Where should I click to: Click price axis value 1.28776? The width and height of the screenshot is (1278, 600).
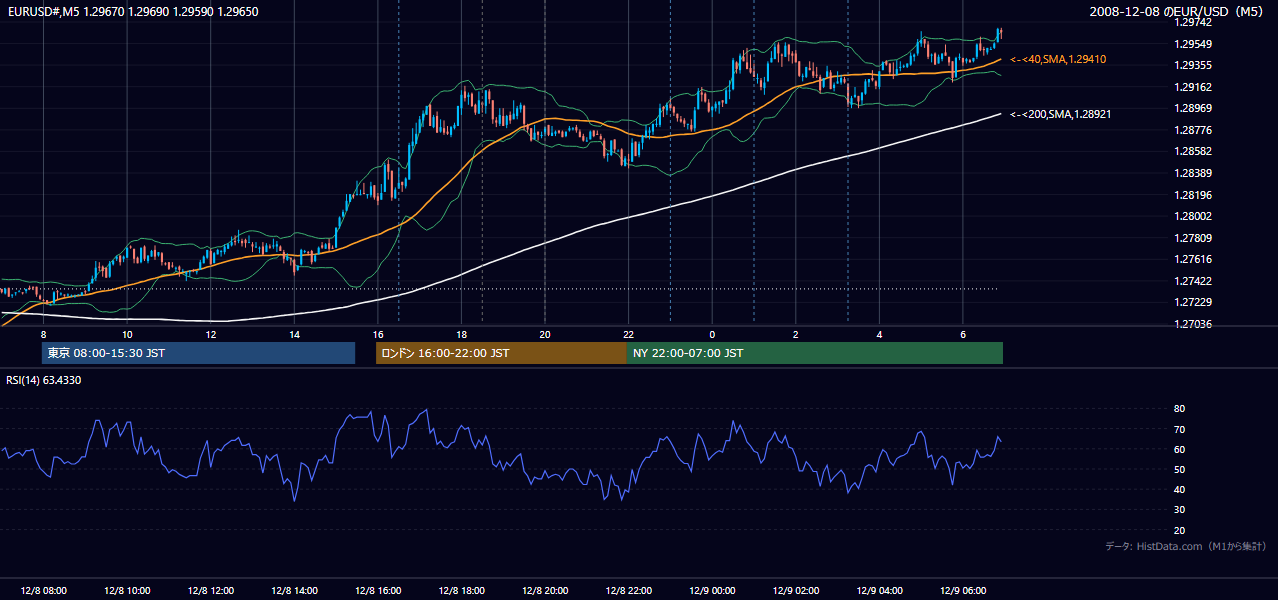1193,130
